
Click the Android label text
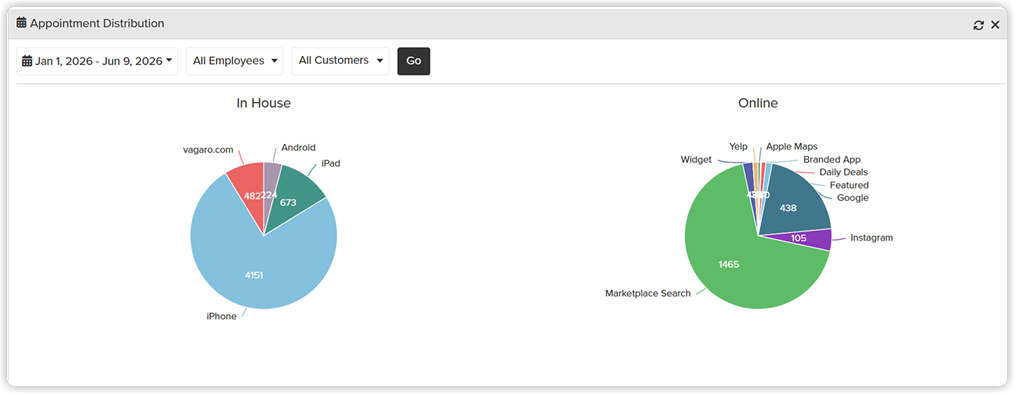[x=298, y=148]
